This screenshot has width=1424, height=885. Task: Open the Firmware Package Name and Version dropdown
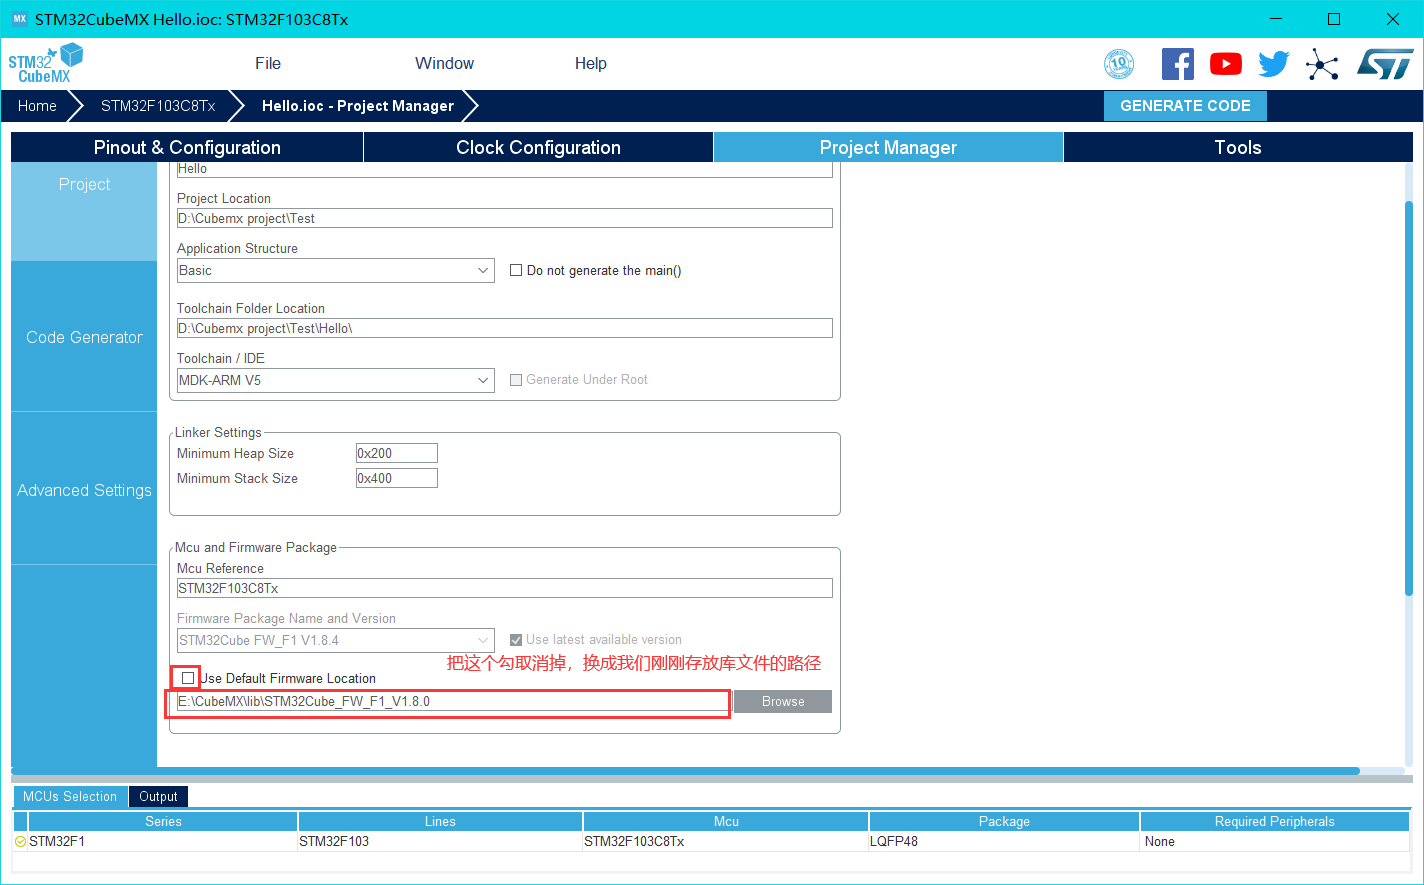click(x=336, y=640)
